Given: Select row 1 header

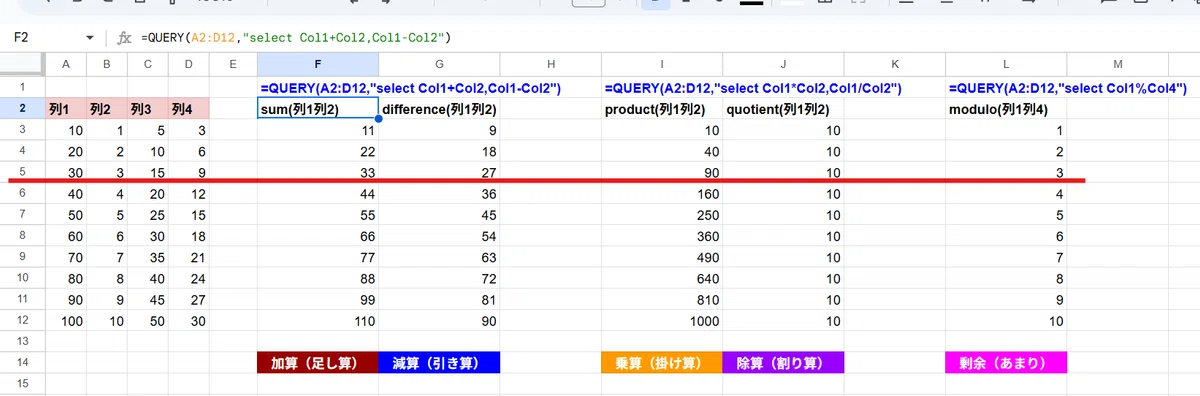Looking at the screenshot, I should click(x=22, y=87).
